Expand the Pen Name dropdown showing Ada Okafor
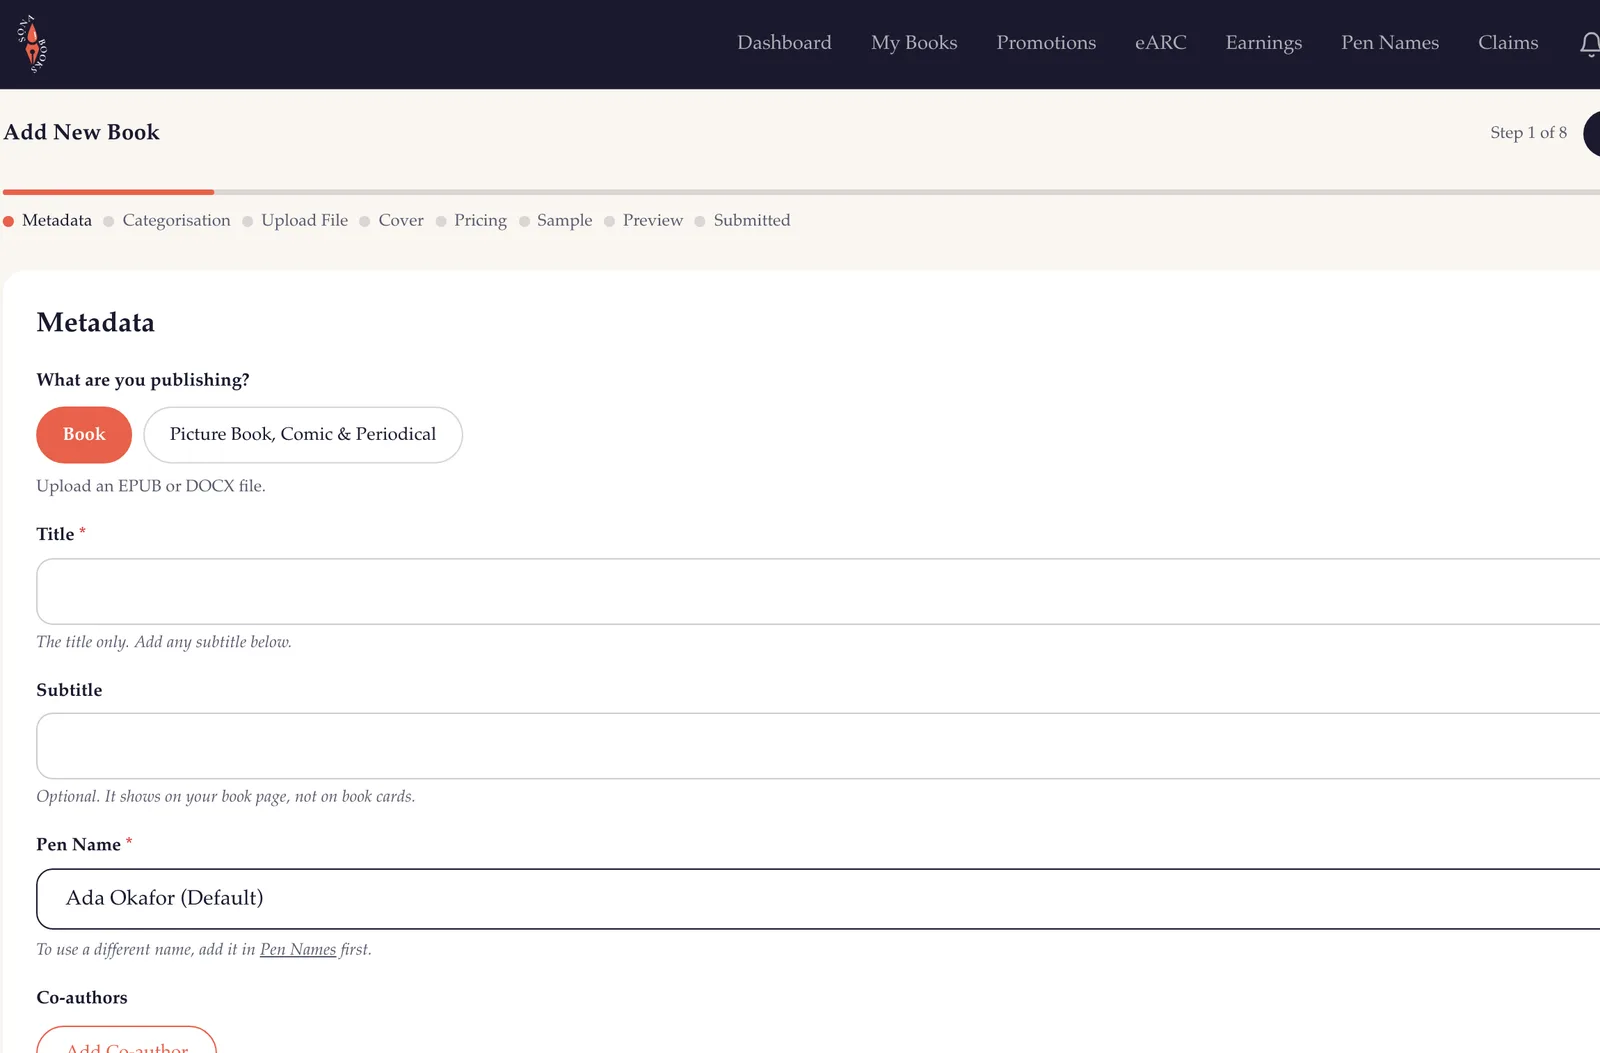Screen dimensions: 1600x1053 coord(818,899)
